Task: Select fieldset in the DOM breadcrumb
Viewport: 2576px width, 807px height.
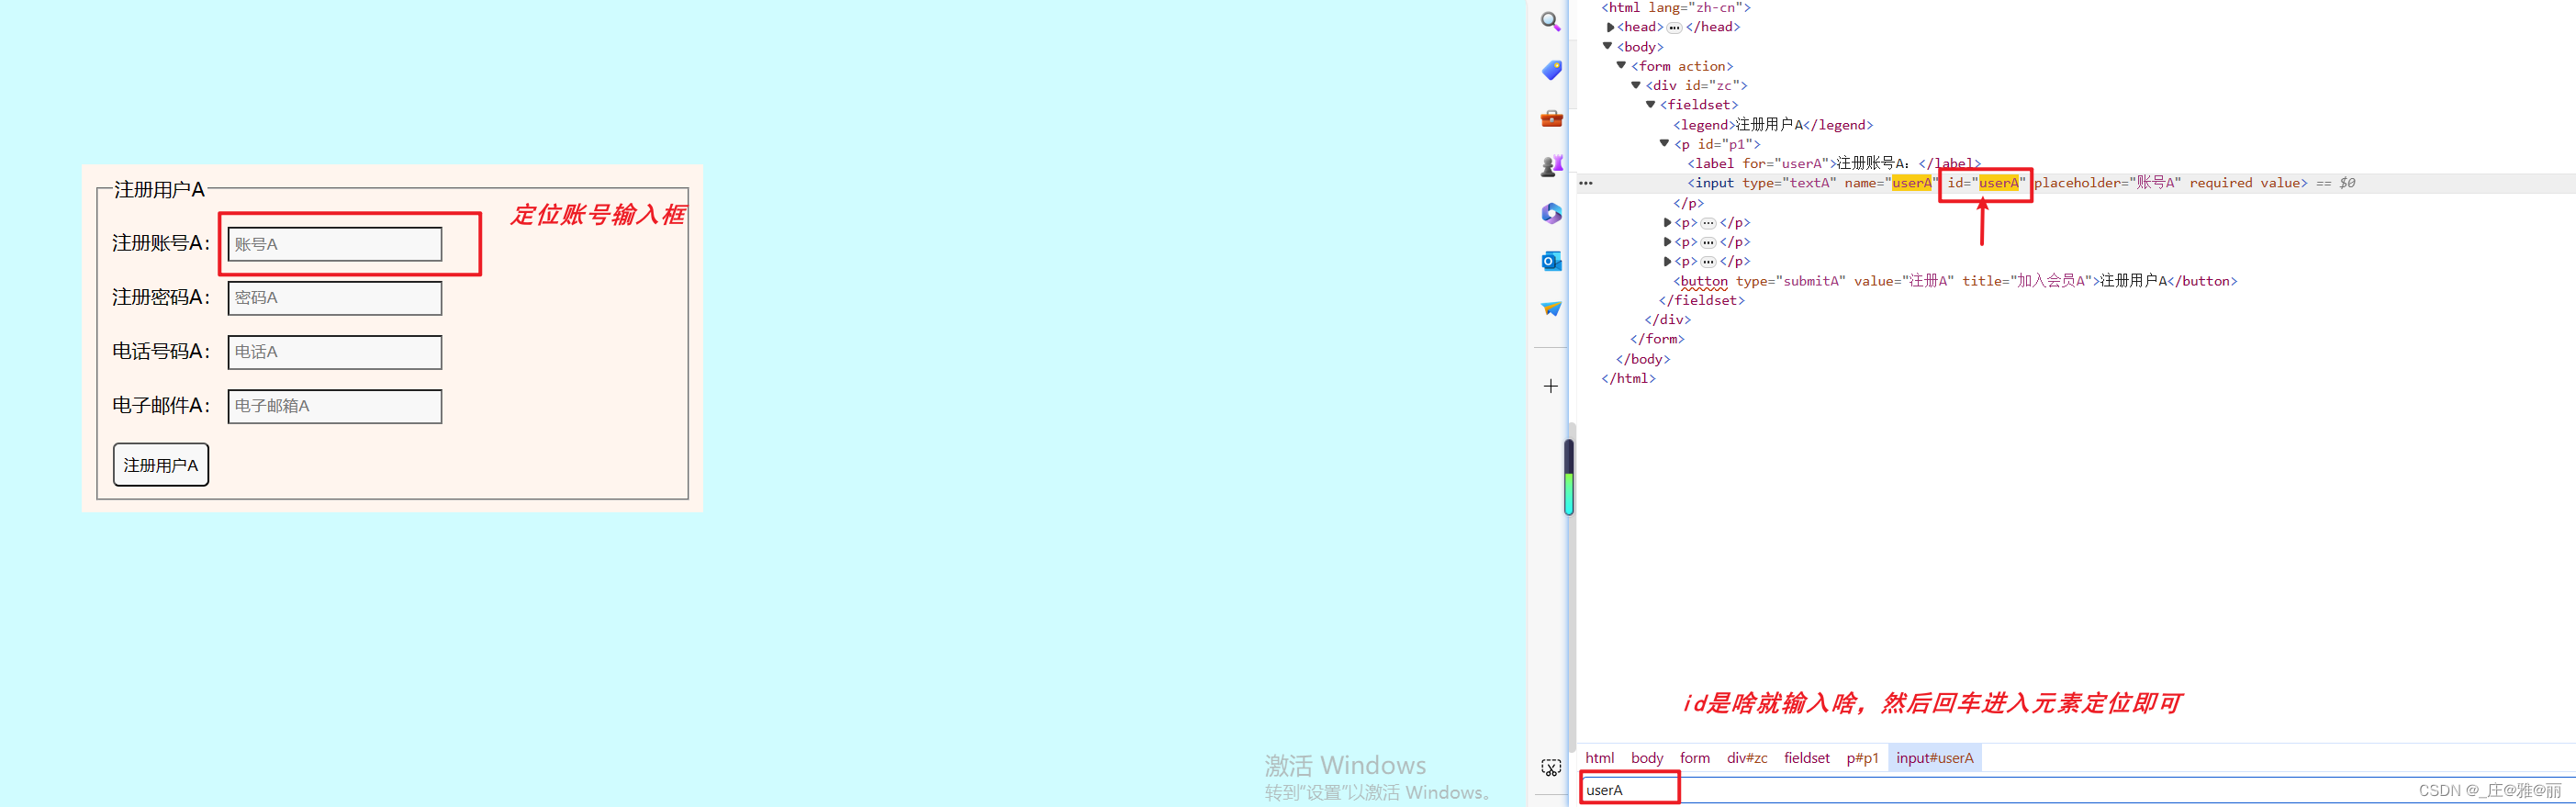Action: [1807, 758]
